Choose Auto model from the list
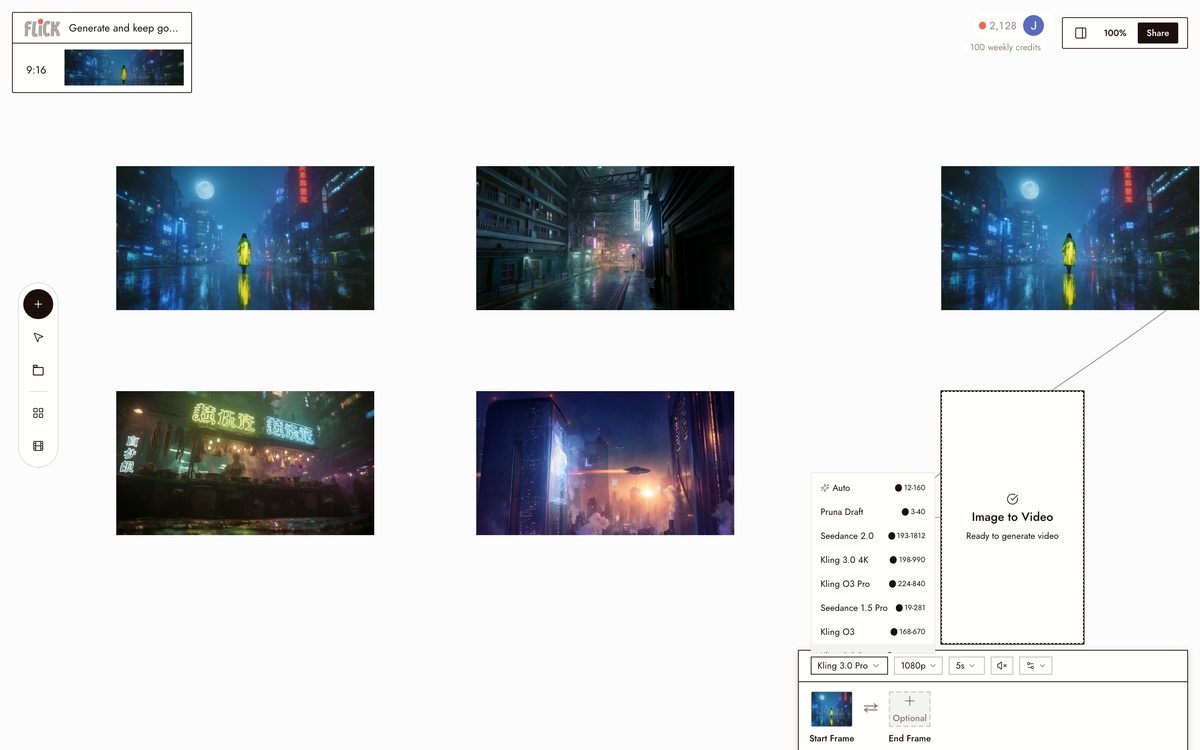 point(873,488)
